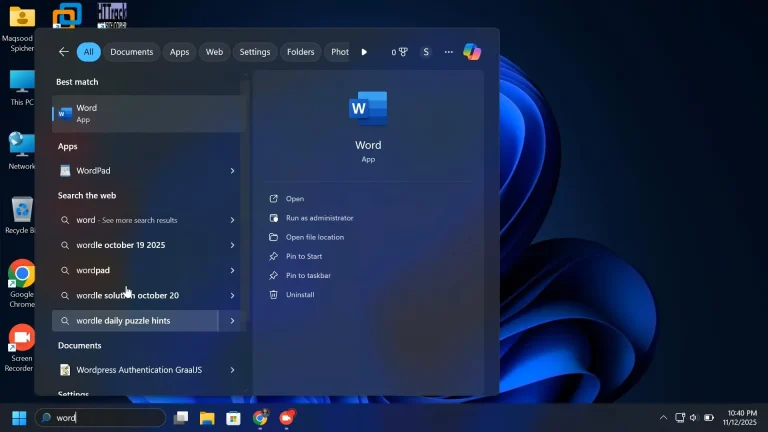
Task: Expand 'wordle daily puzzle hints' chevron
Action: (232, 321)
